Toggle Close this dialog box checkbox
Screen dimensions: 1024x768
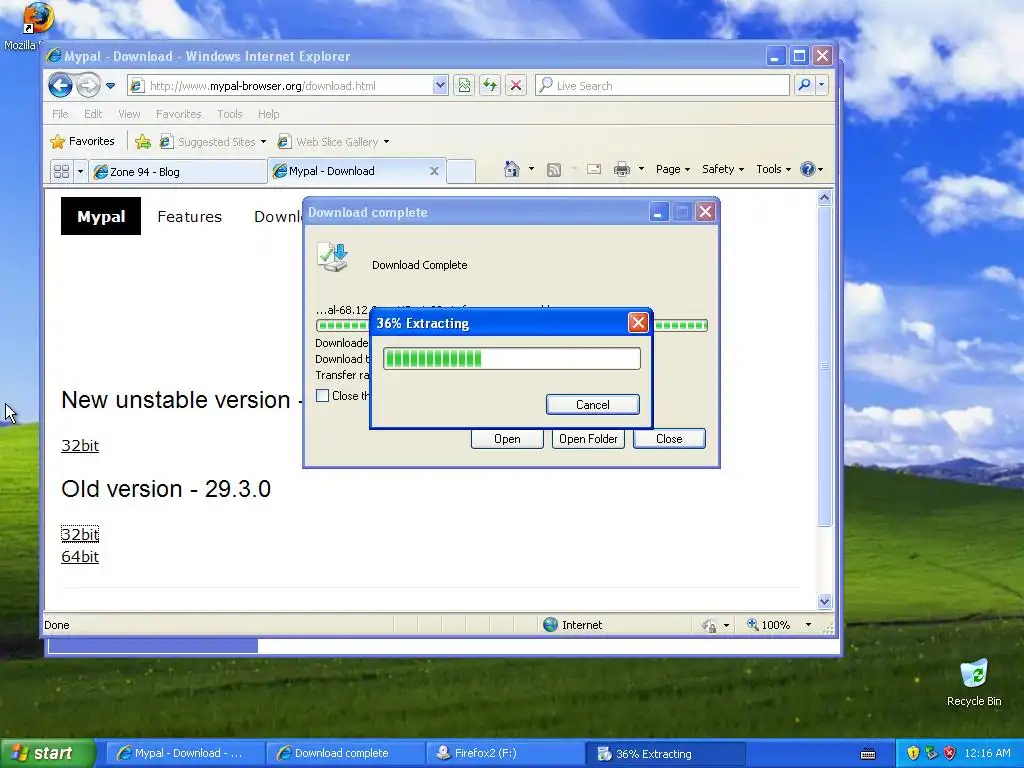click(323, 396)
